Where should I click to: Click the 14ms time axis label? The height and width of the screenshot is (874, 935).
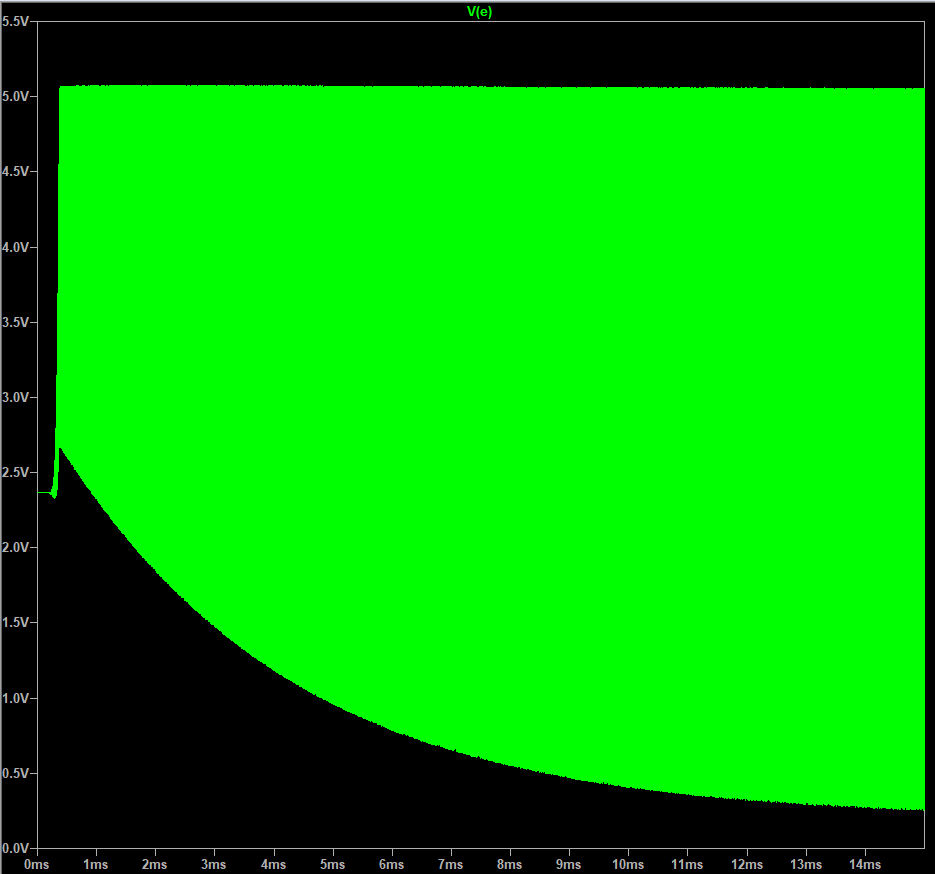point(865,864)
